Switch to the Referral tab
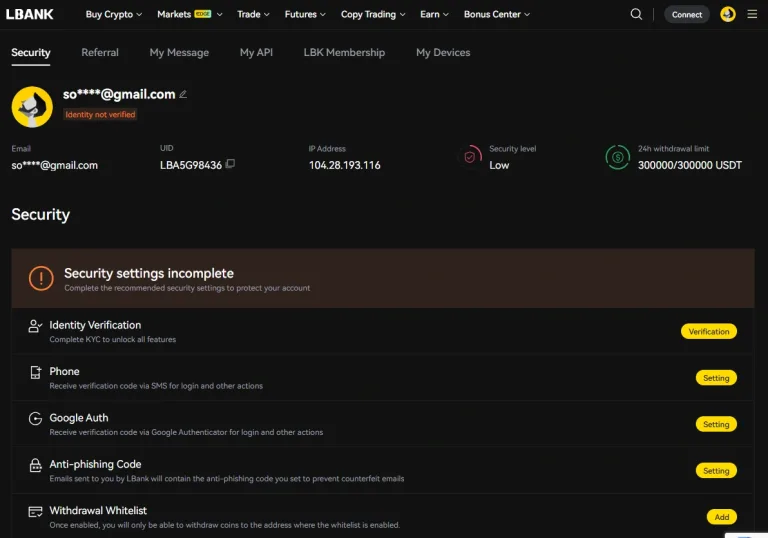768x538 pixels. pos(100,52)
